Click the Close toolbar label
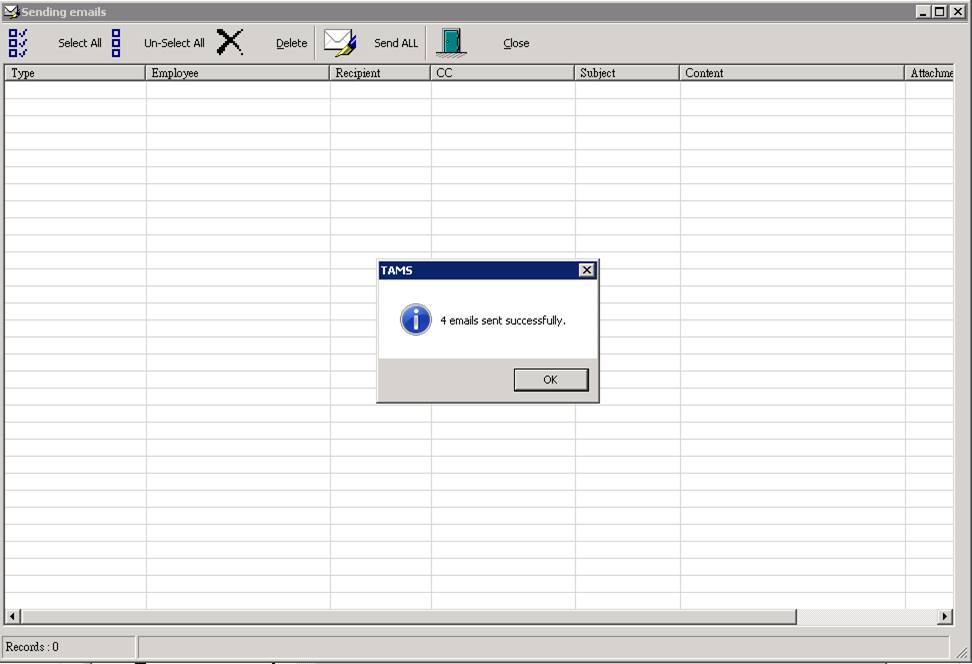 pyautogui.click(x=516, y=43)
